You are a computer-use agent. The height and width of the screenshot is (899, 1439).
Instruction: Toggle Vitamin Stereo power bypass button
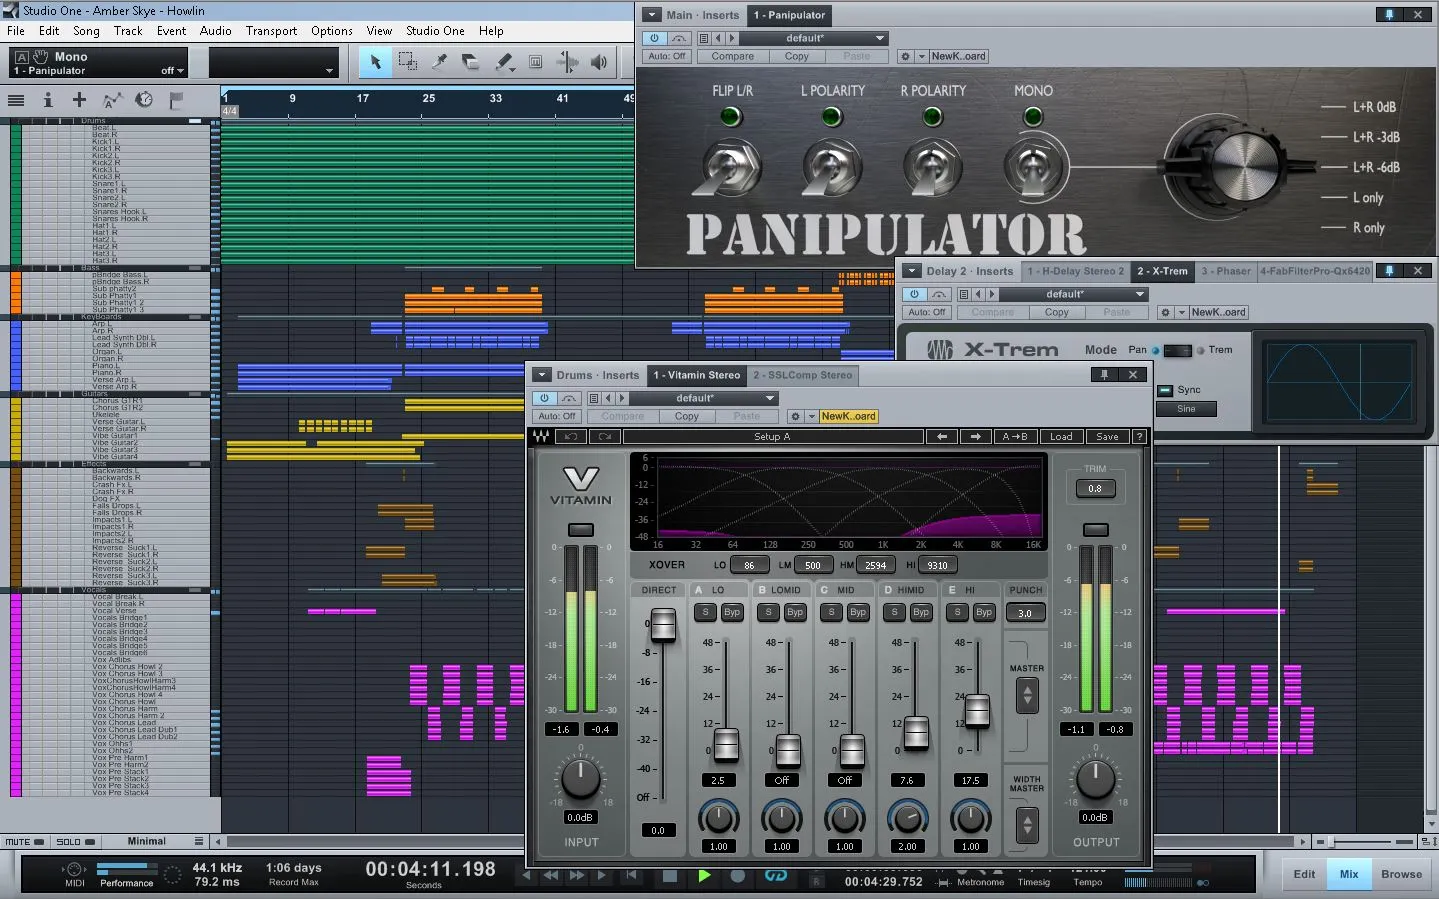click(x=544, y=398)
